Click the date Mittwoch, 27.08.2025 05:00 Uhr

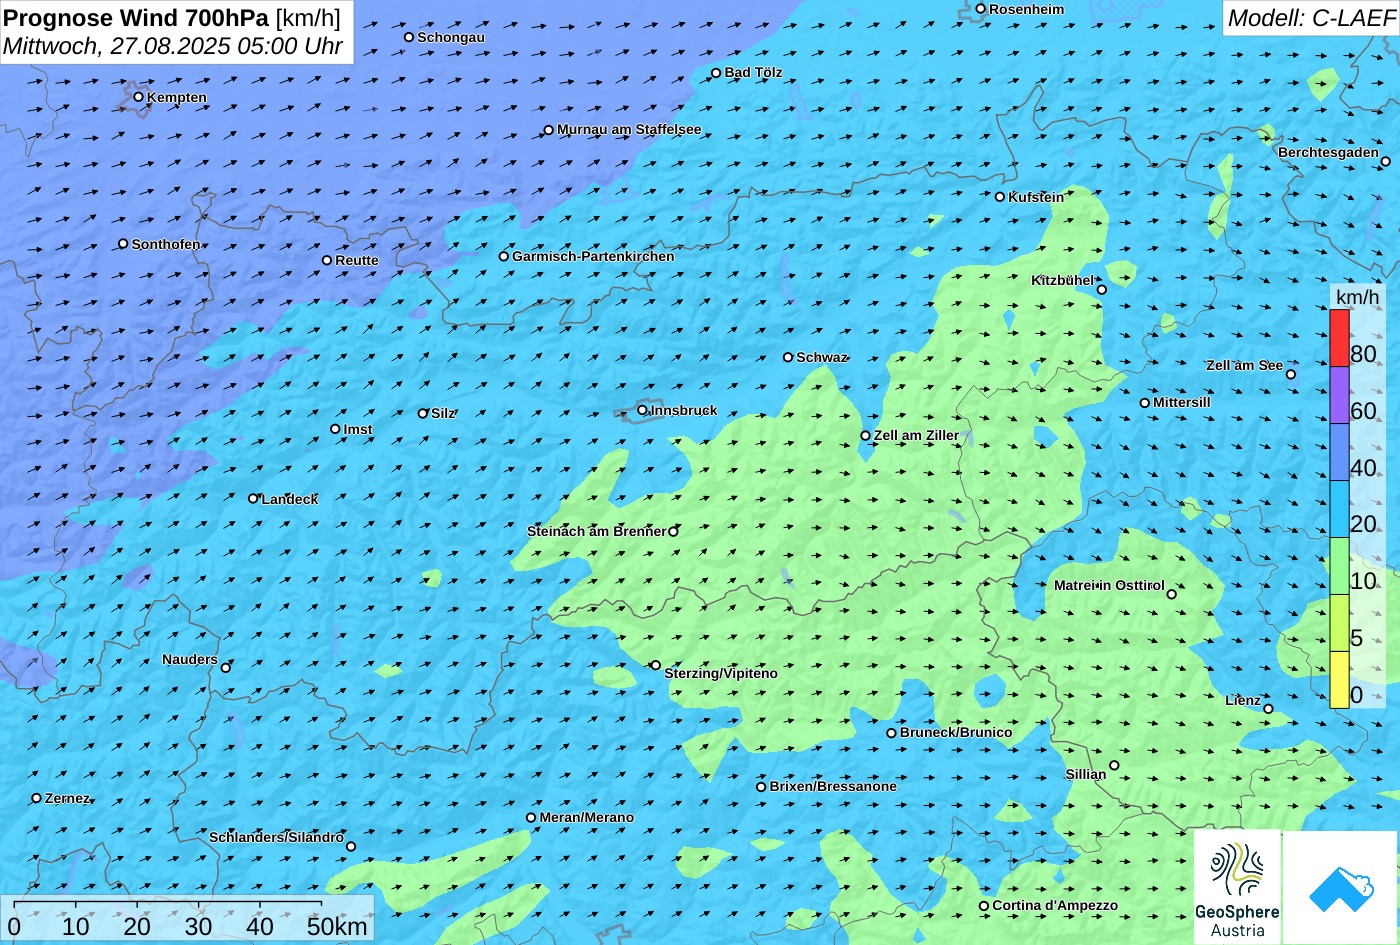pyautogui.click(x=173, y=46)
